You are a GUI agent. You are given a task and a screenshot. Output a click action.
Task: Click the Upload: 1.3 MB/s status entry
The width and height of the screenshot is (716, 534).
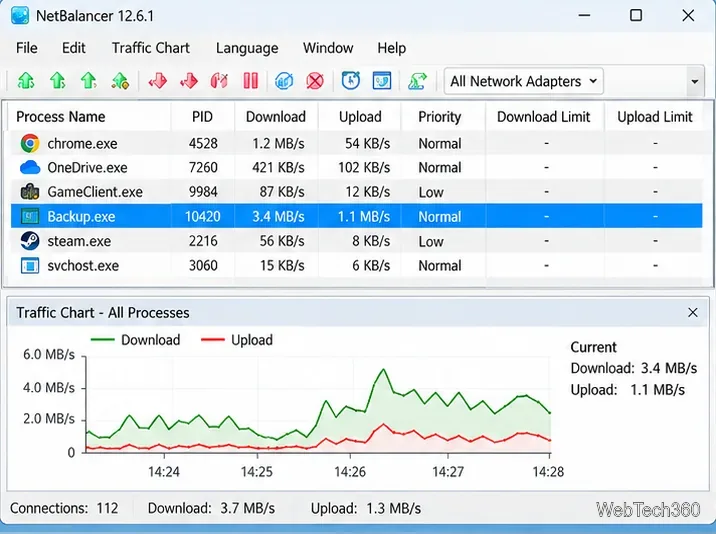tap(366, 508)
